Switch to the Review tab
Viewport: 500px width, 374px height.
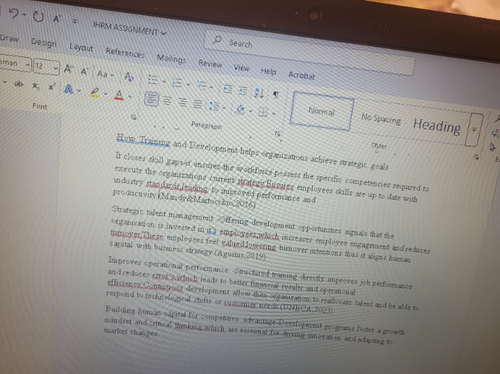click(x=210, y=63)
